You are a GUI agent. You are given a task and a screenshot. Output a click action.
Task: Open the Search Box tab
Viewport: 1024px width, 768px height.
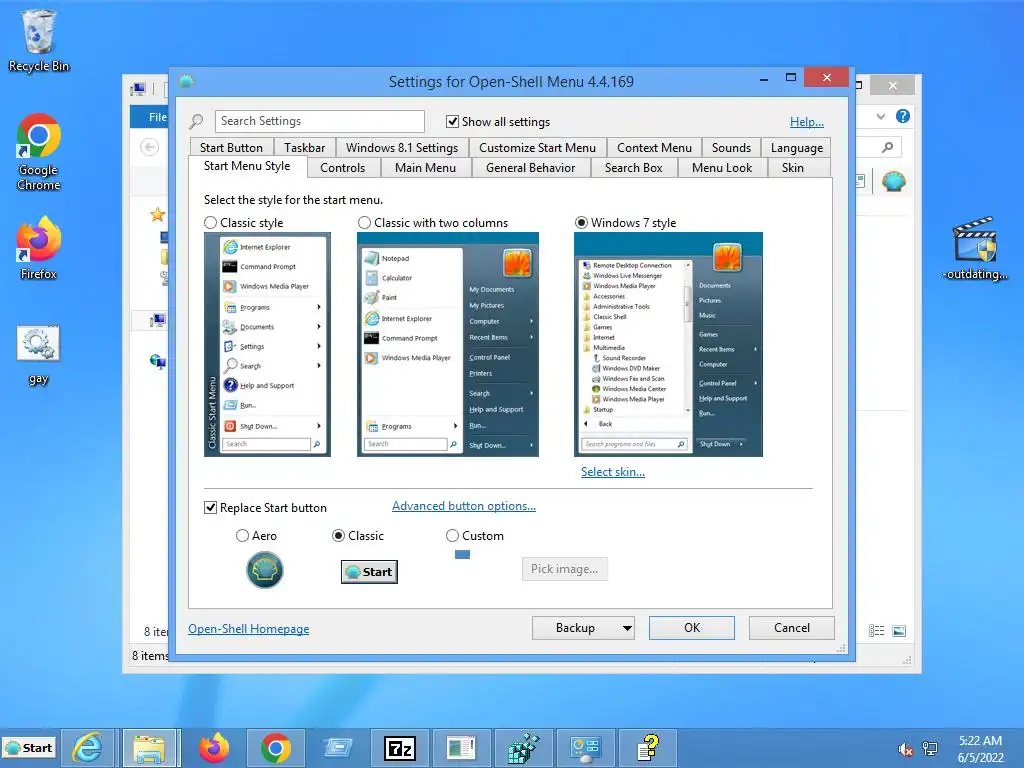pyautogui.click(x=633, y=168)
